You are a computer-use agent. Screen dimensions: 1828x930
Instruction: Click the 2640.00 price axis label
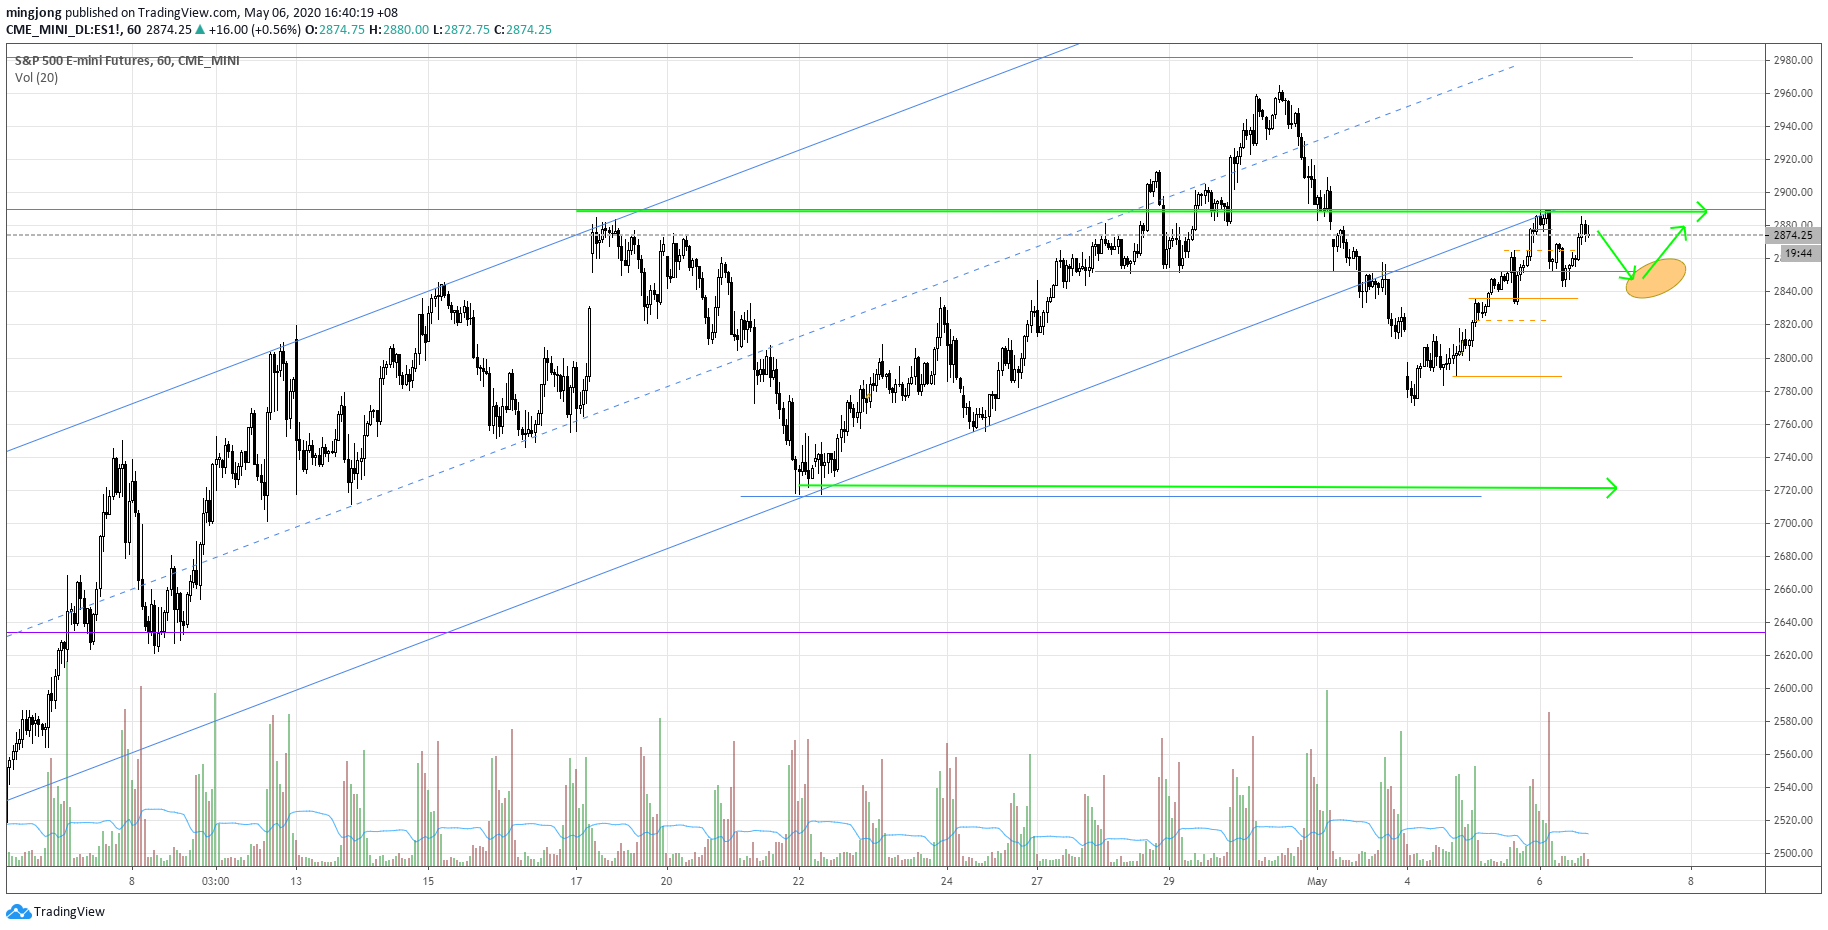click(1793, 622)
